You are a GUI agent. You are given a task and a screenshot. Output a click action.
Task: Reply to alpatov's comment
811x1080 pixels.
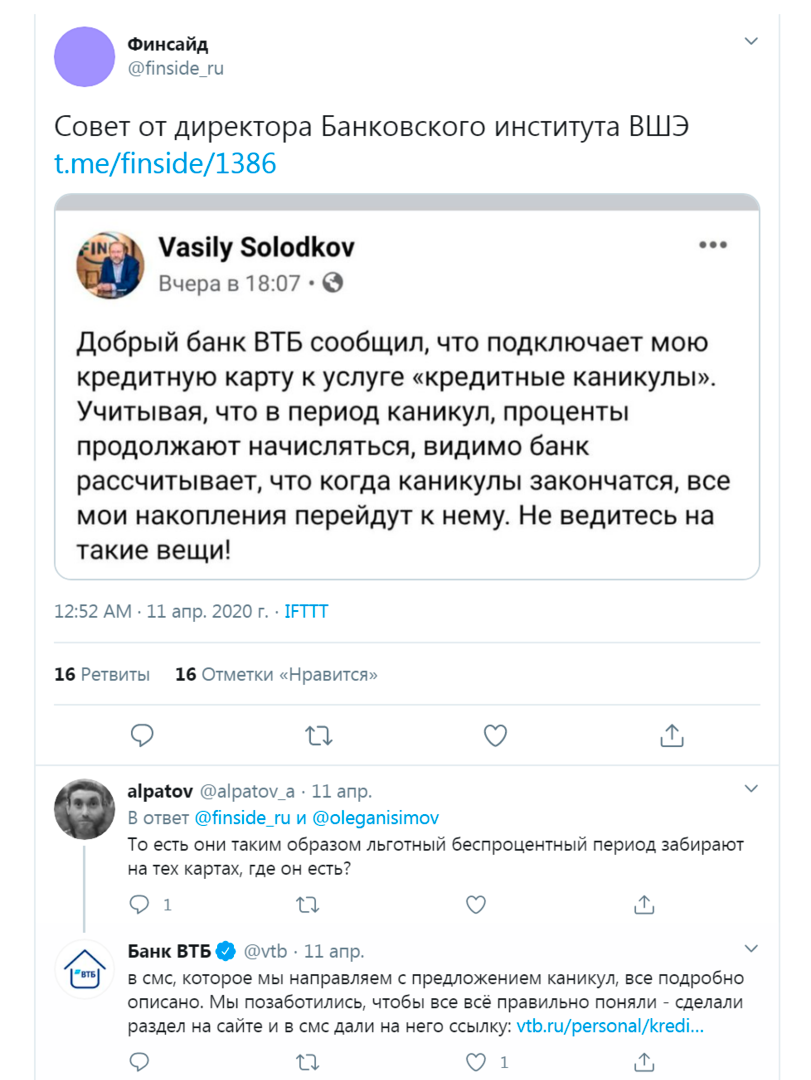pos(140,905)
